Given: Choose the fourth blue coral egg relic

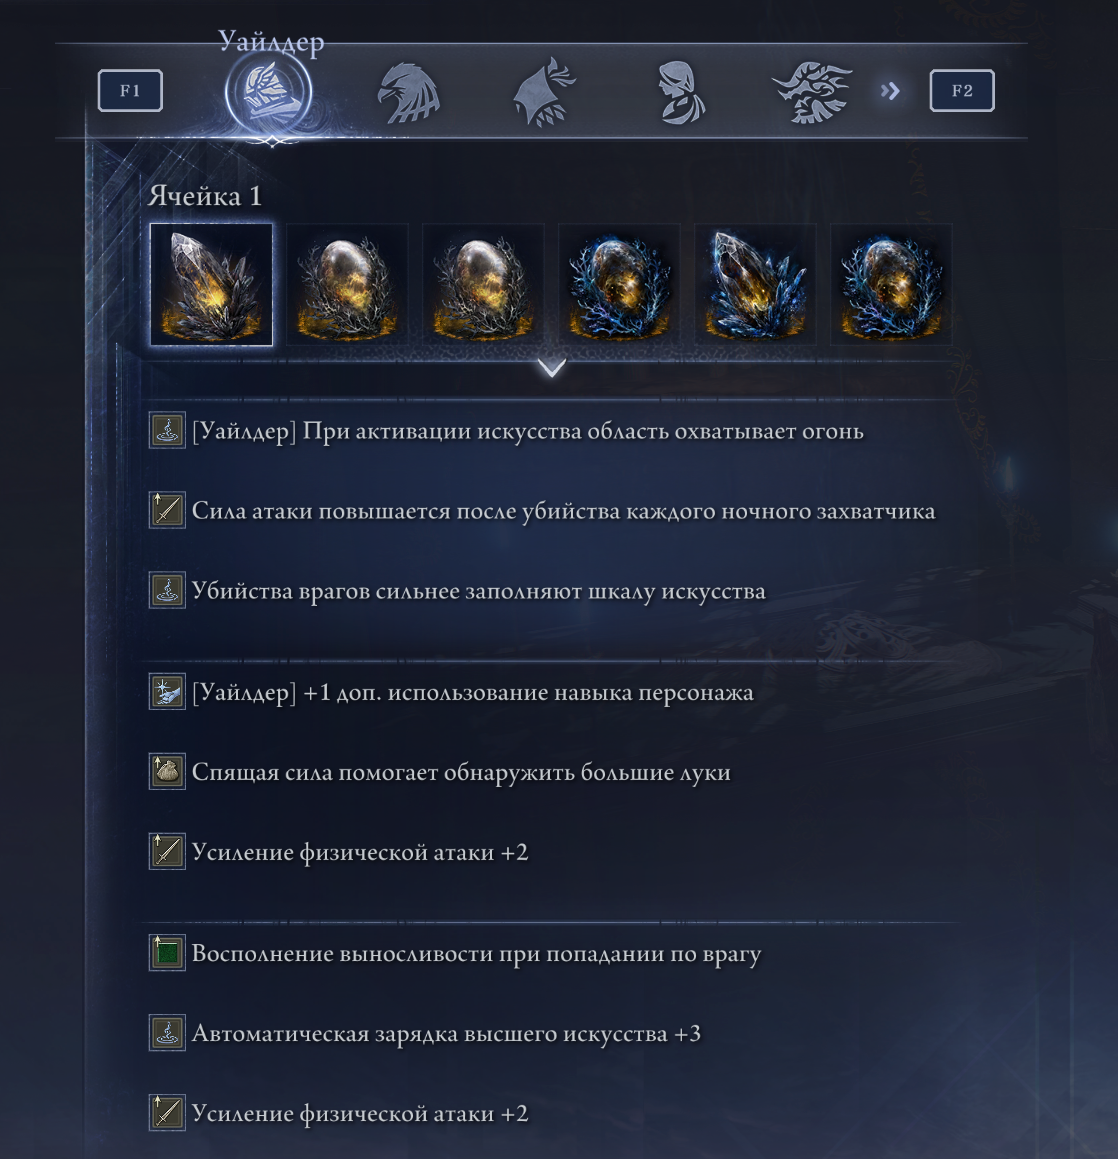Looking at the screenshot, I should pos(619,285).
